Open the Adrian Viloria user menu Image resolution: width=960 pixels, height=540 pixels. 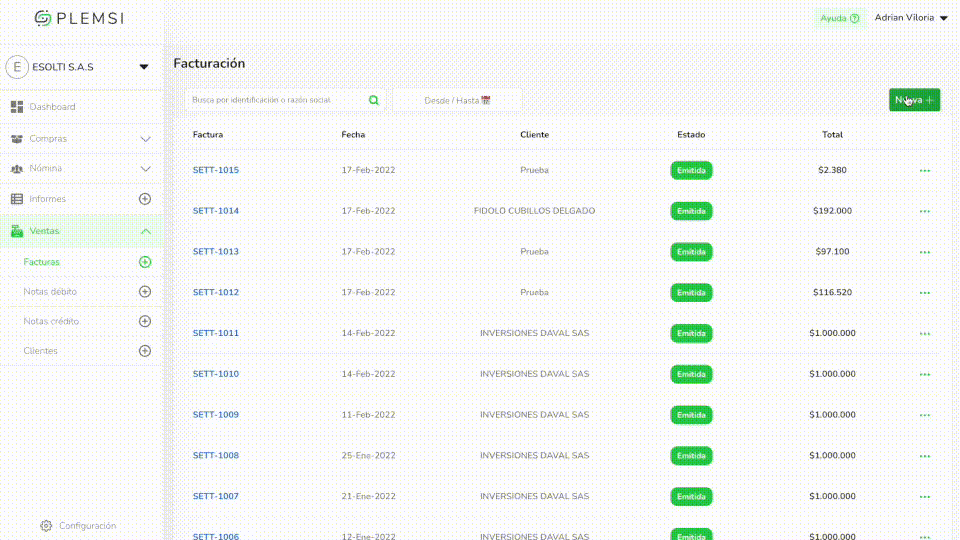[x=911, y=18]
